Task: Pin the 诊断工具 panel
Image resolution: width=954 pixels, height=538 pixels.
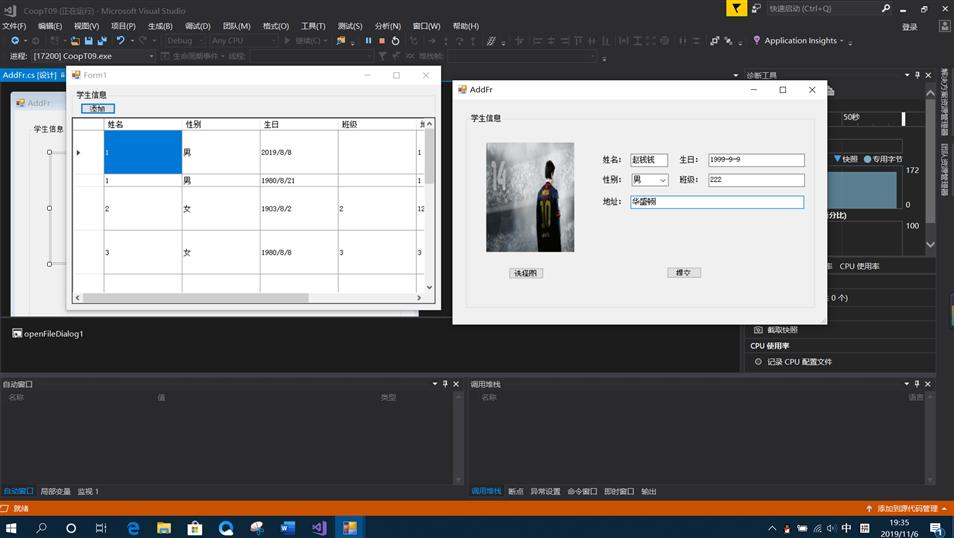Action: 917,75
